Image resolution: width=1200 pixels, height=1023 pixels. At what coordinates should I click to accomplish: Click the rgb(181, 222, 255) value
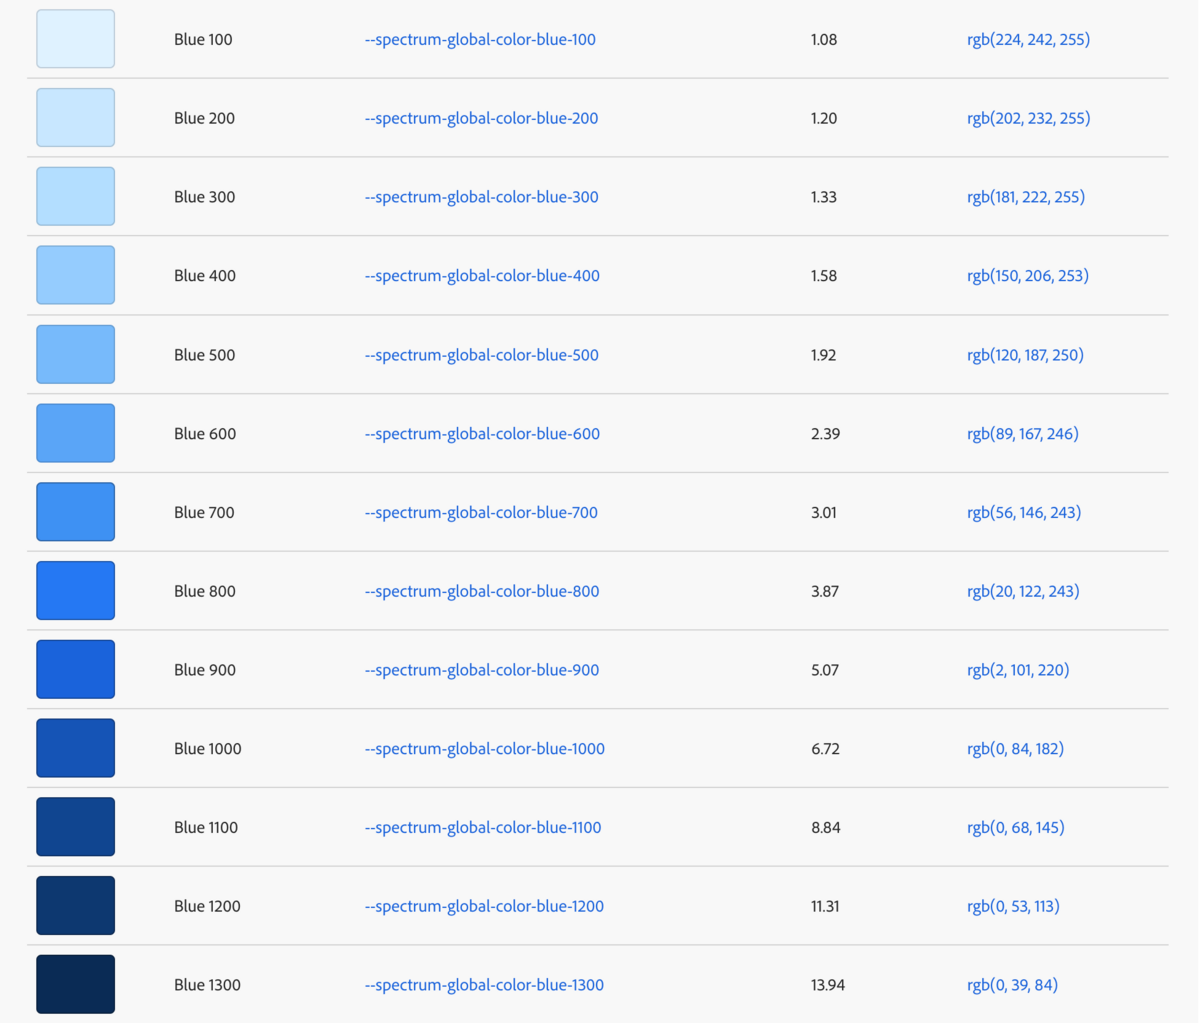(1026, 197)
